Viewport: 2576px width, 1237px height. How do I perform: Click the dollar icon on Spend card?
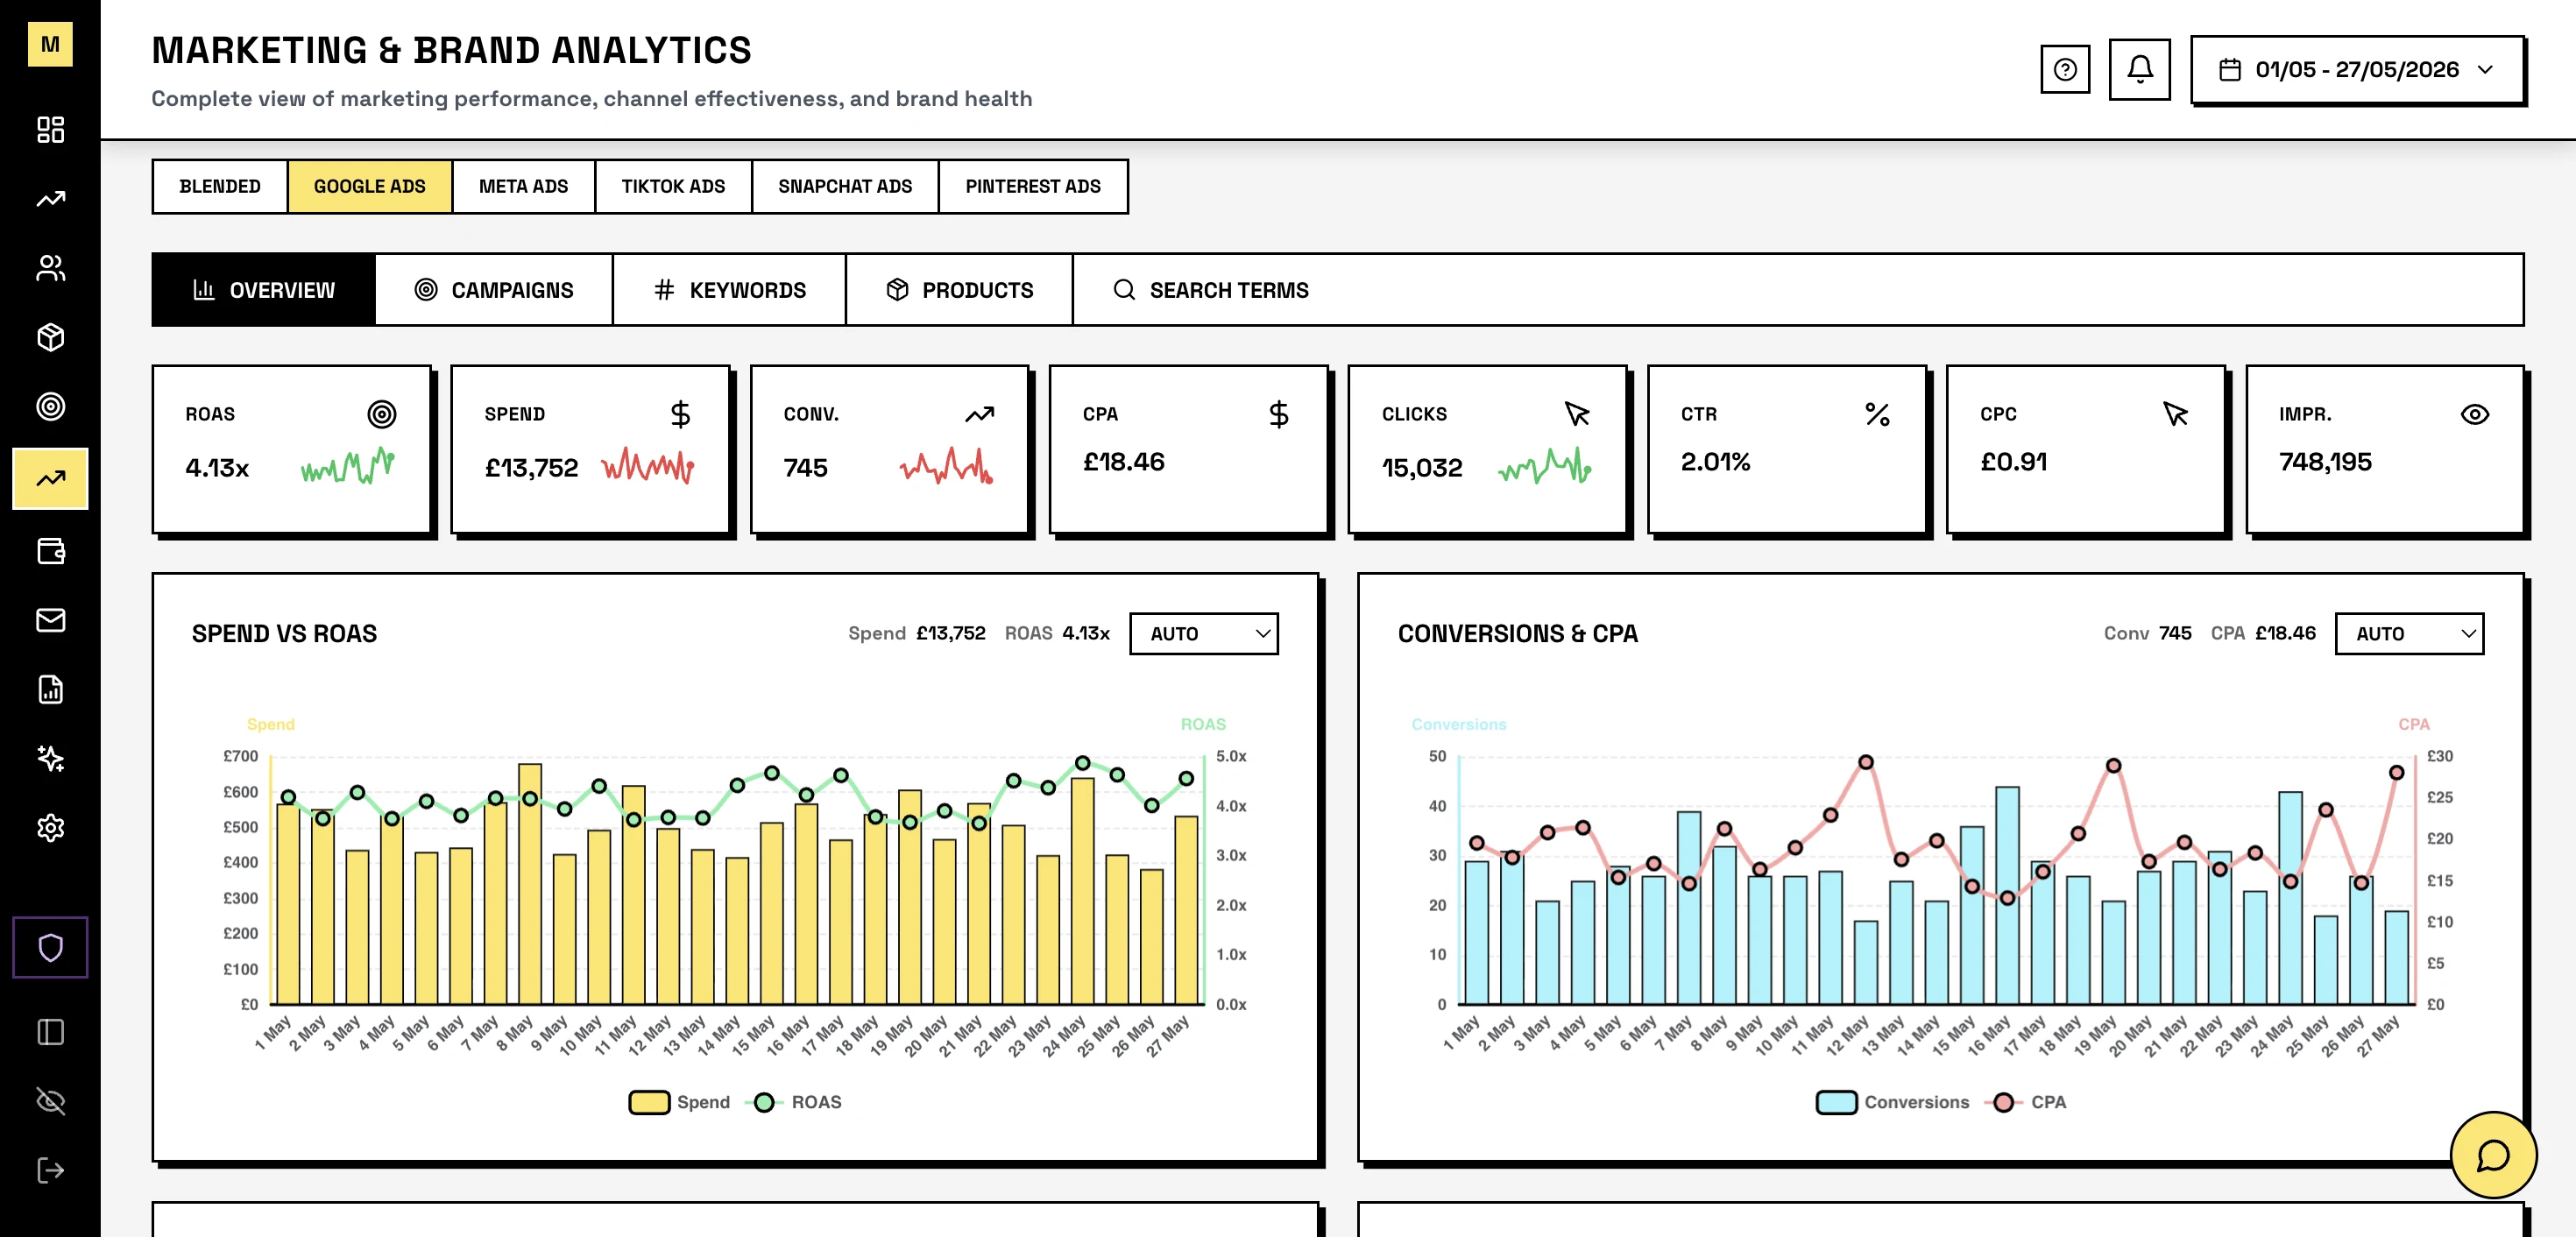coord(680,414)
